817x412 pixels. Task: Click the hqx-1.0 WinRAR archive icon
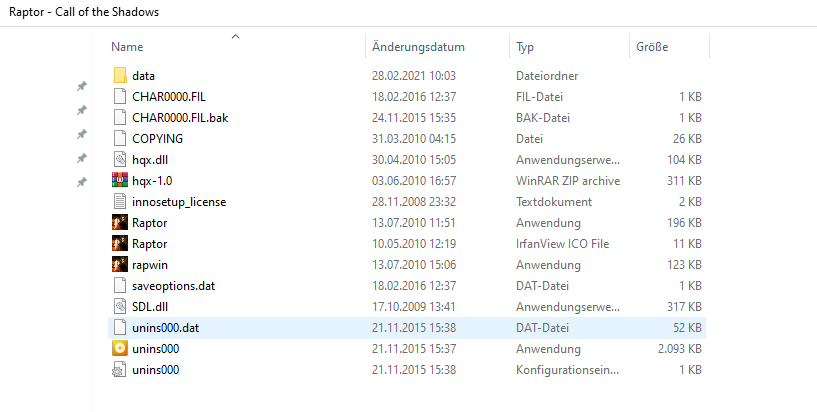[x=120, y=180]
